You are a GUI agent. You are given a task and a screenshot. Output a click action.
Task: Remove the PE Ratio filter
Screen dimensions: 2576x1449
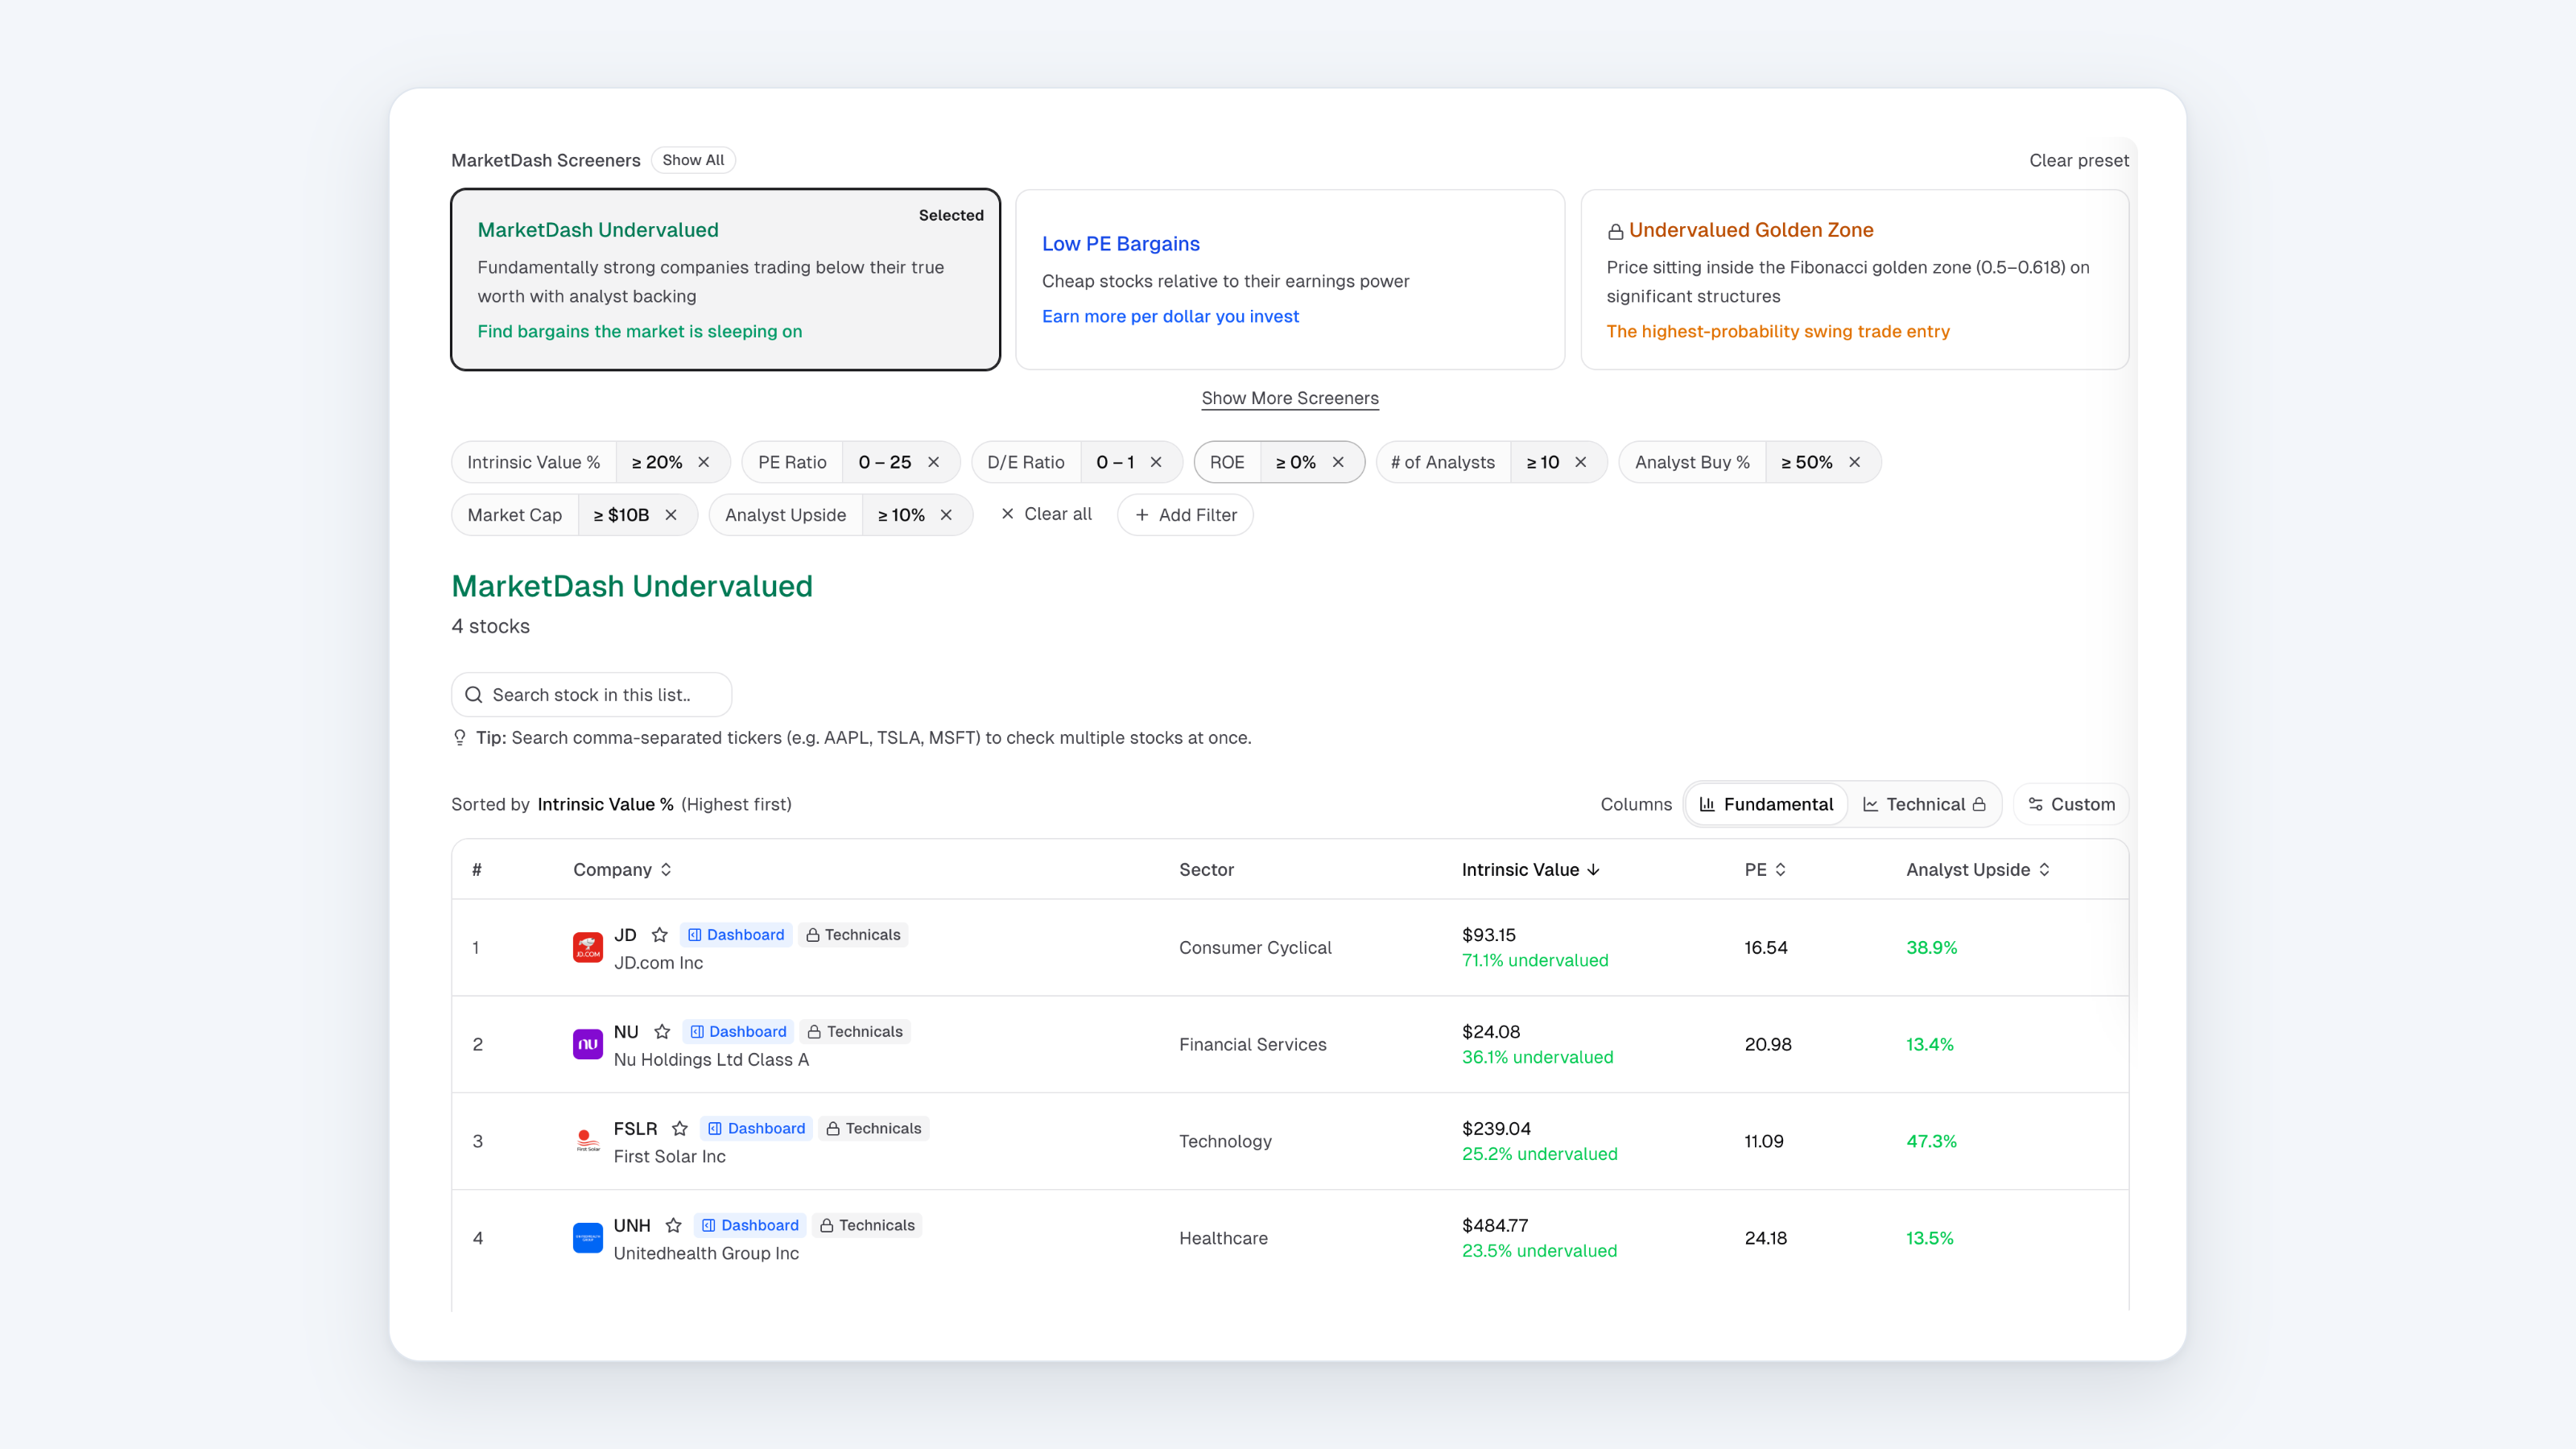933,462
